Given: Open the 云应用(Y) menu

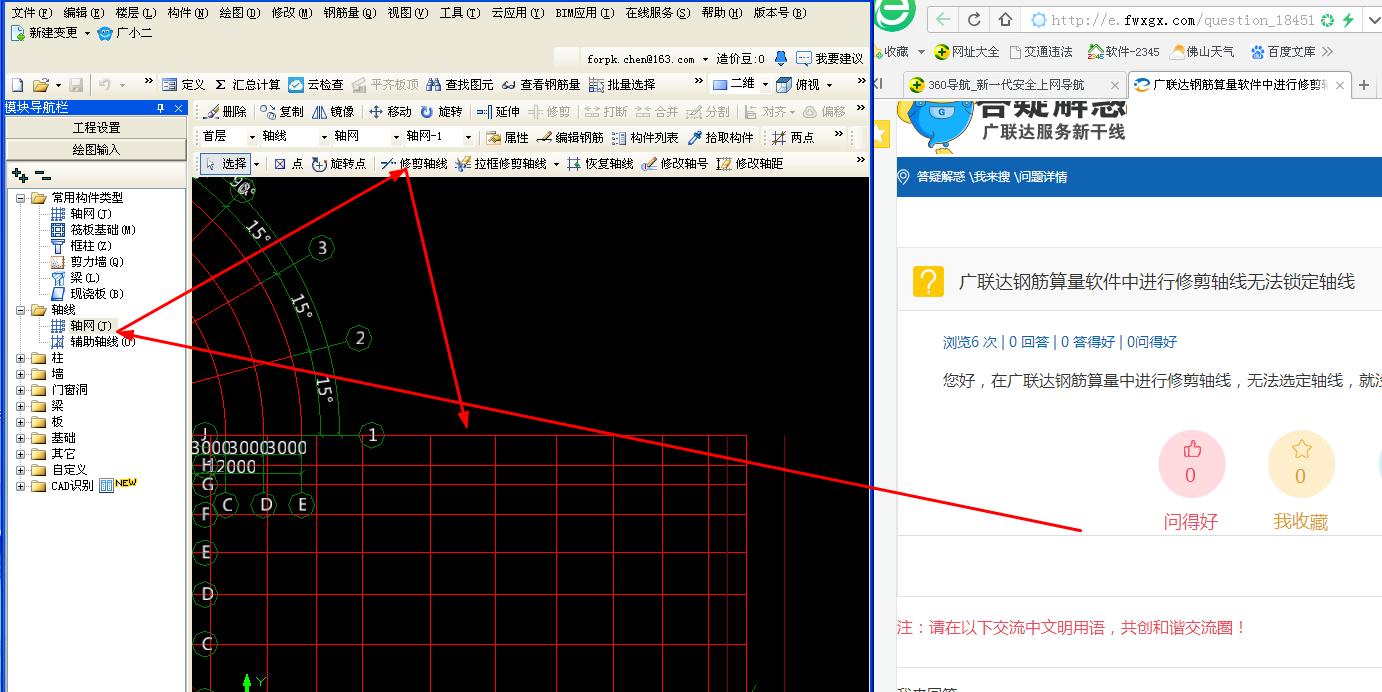Looking at the screenshot, I should [518, 13].
